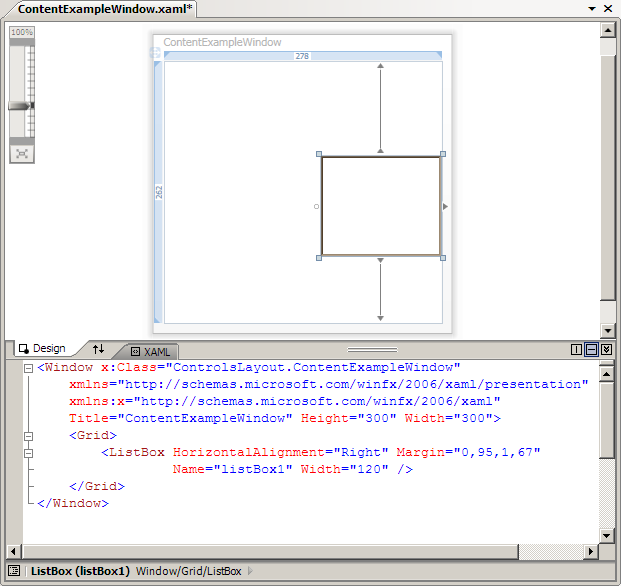Expand the tag navigator child arrow
Viewport: 621px width, 586px height.
click(250, 571)
